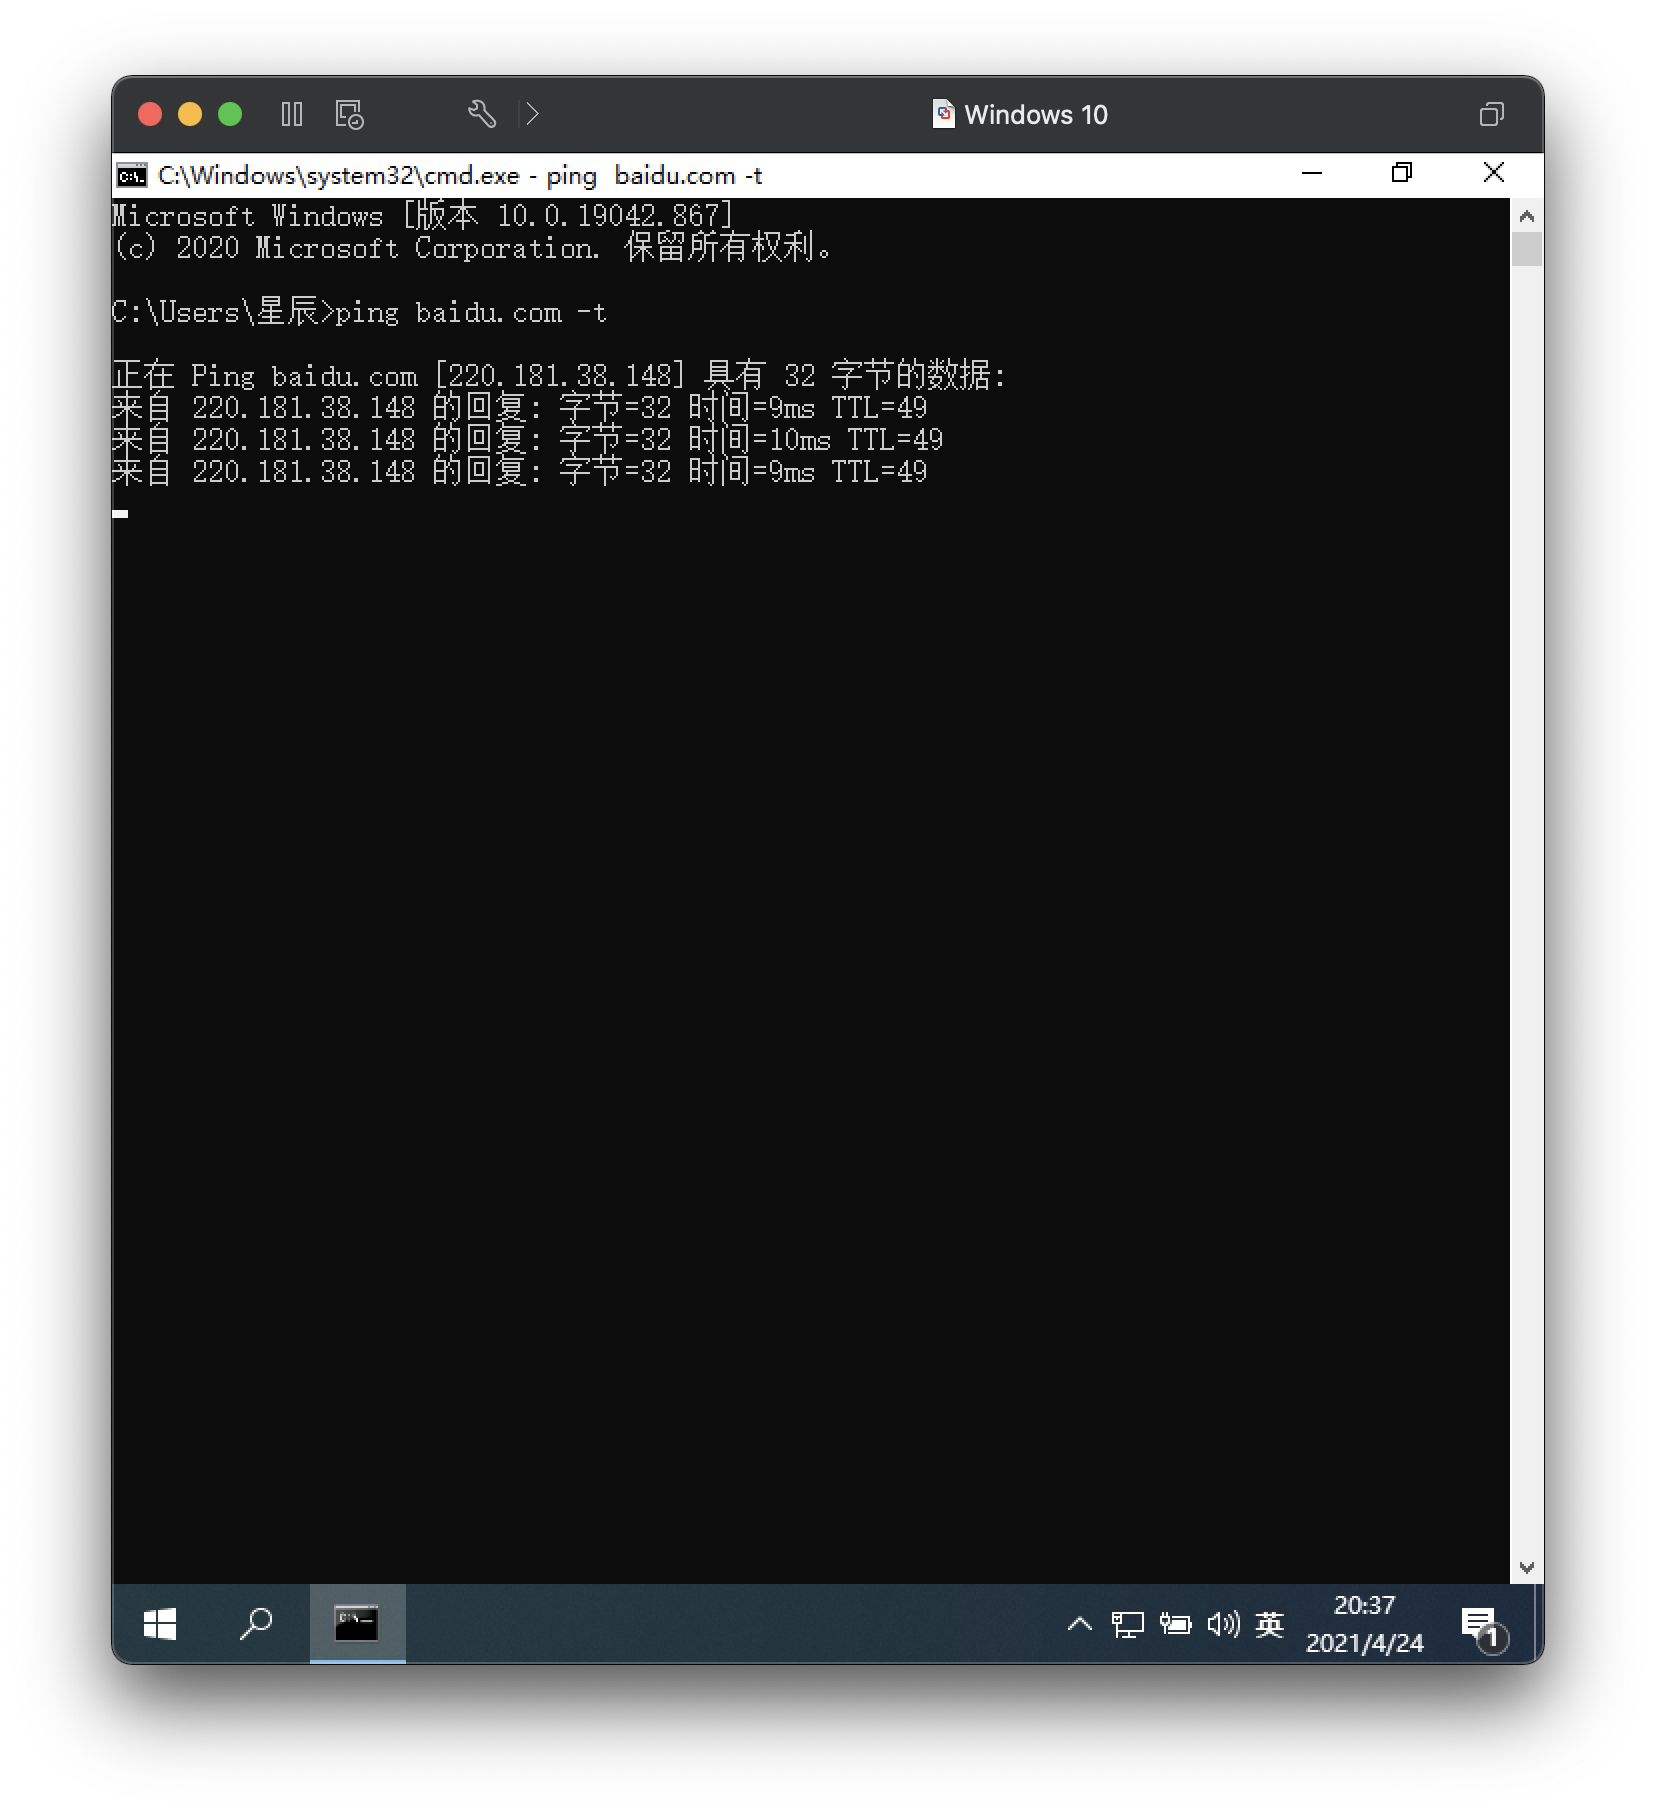
Task: Click the Show desktop sliver at taskbar end
Action: (x=1538, y=1624)
